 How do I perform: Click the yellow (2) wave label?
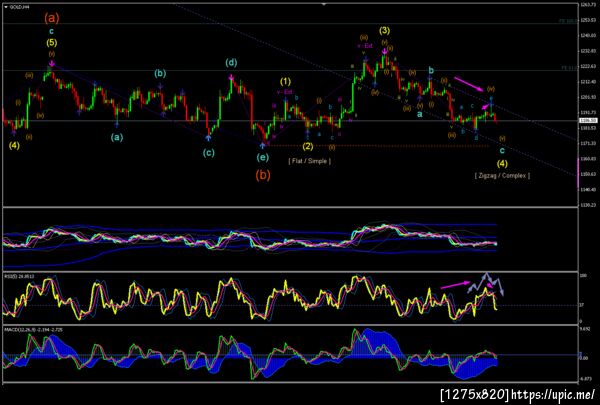[x=308, y=146]
